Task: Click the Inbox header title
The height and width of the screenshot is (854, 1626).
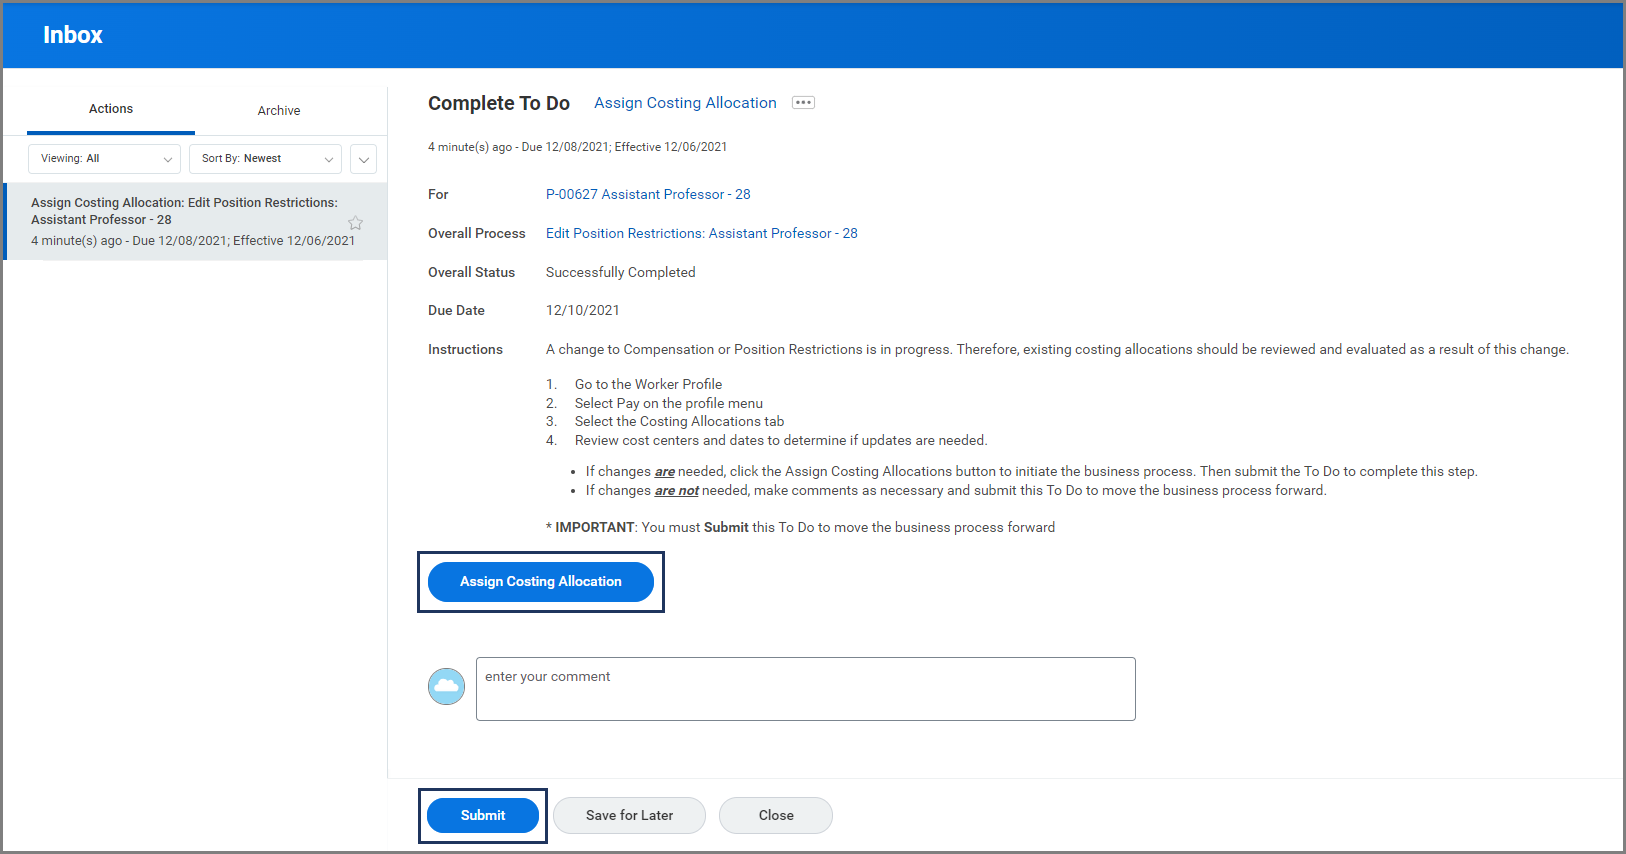Action: pyautogui.click(x=73, y=35)
